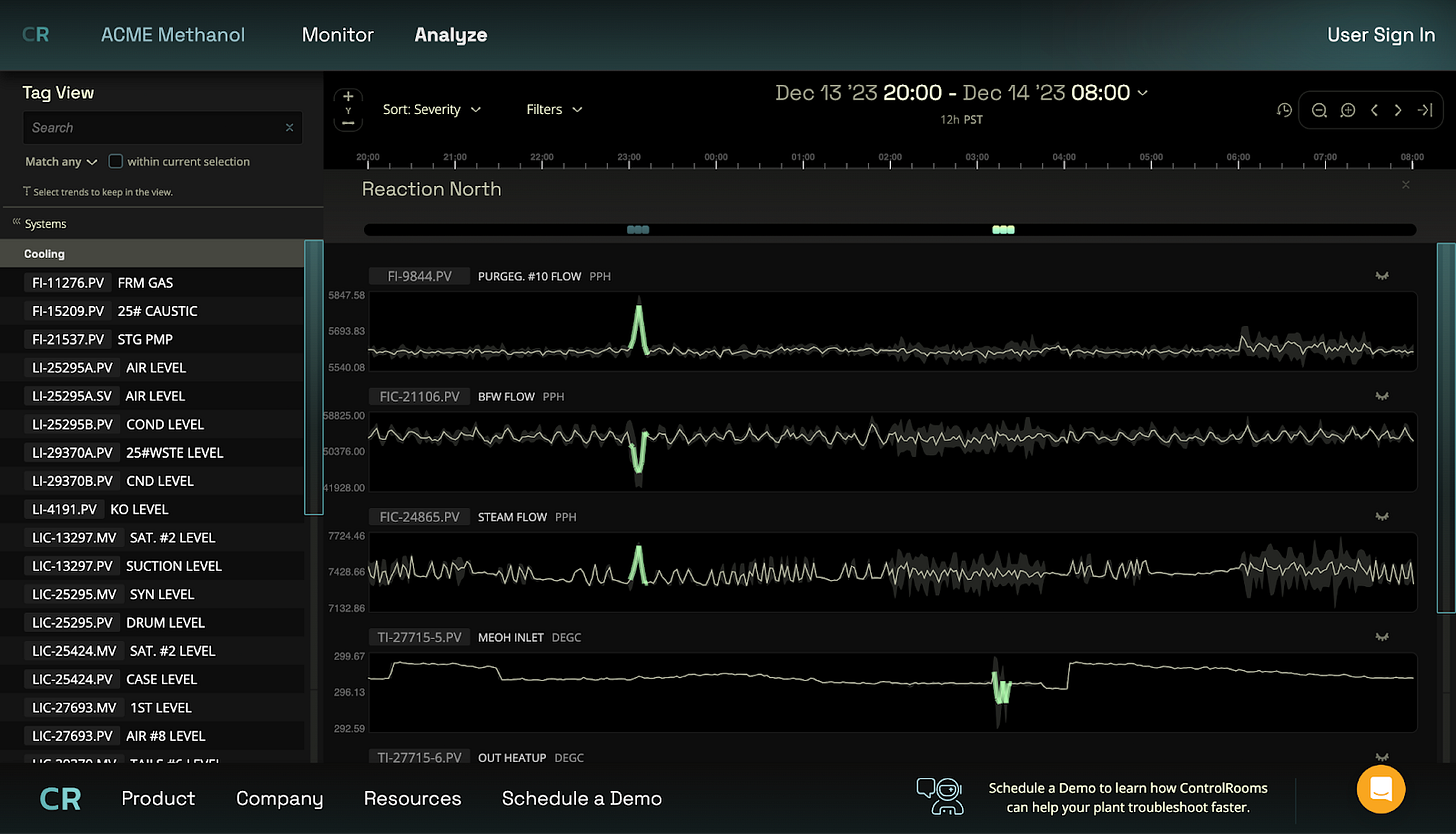Select tag LI-25295A.PV AIR LEVEL
Image resolution: width=1456 pixels, height=834 pixels.
152,368
